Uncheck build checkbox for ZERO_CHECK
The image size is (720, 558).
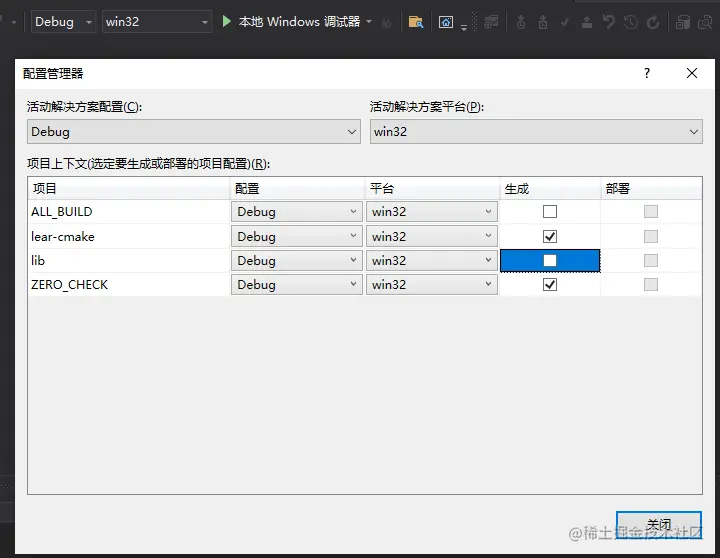(x=550, y=284)
